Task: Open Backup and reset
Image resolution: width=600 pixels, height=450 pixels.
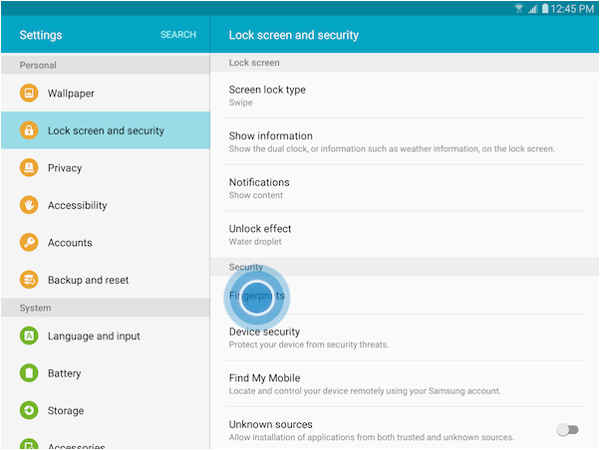Action: pyautogui.click(x=106, y=280)
